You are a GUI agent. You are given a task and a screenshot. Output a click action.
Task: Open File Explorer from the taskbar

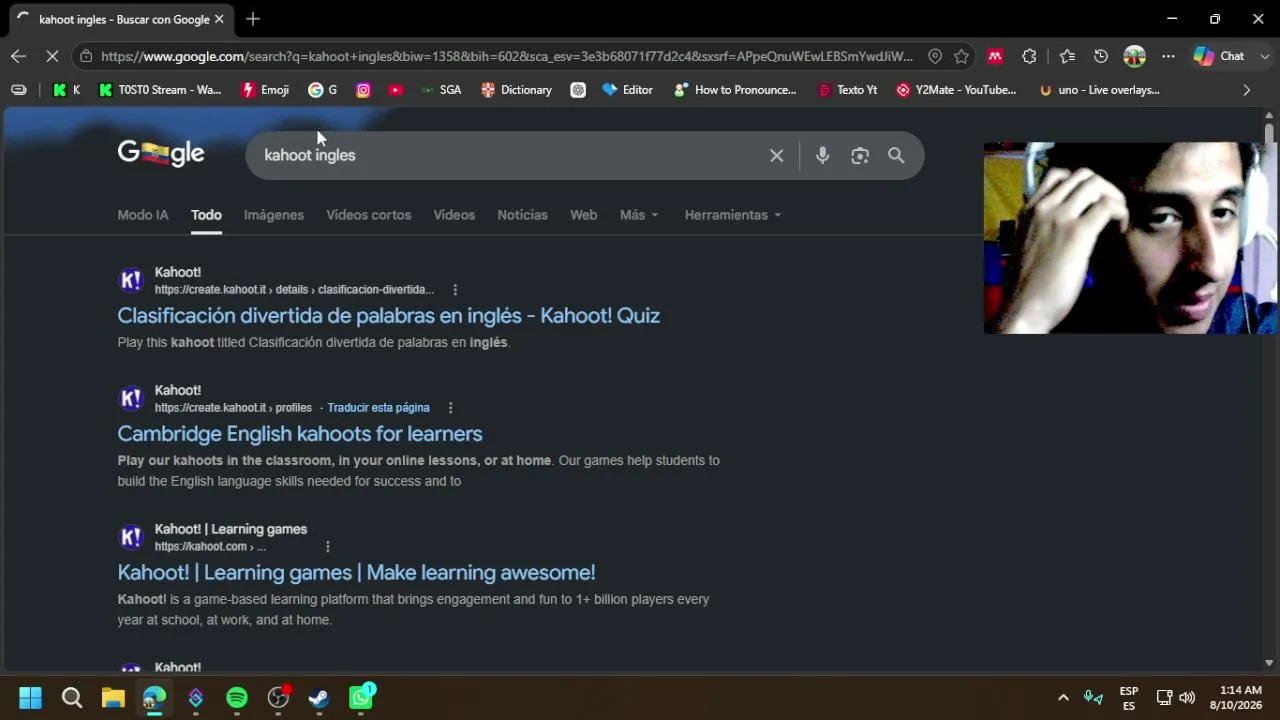(x=113, y=698)
